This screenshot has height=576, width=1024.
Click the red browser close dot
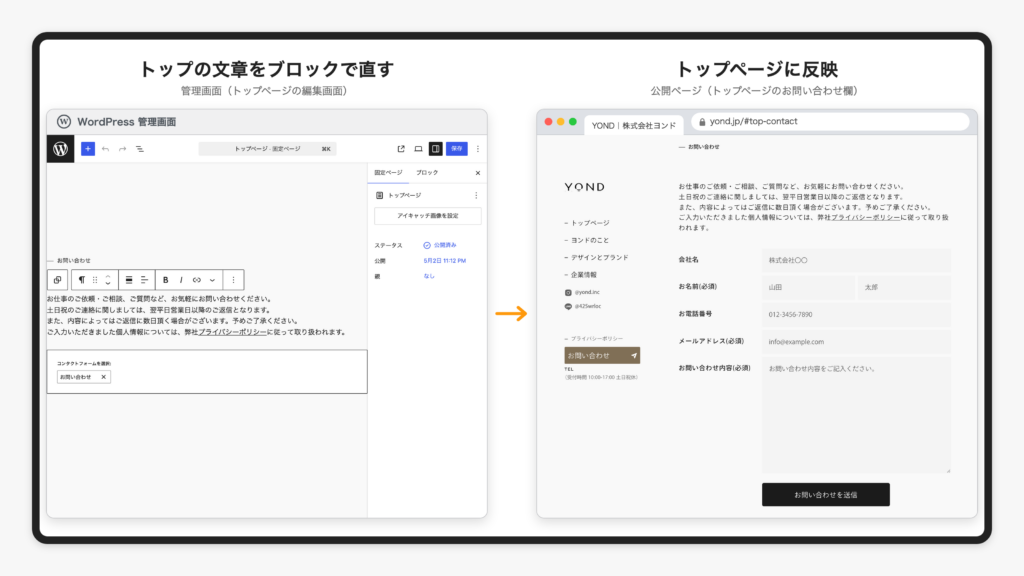[x=549, y=122]
